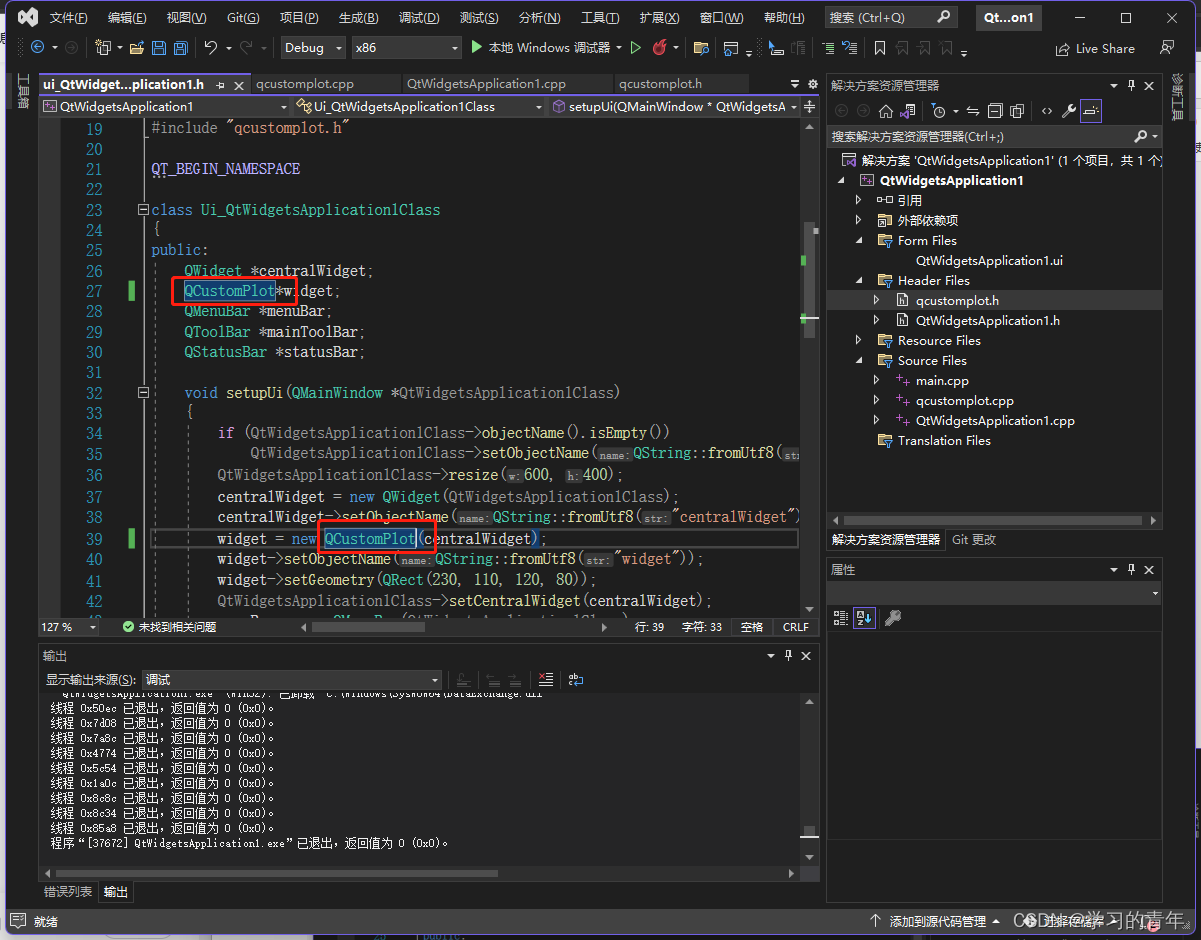The image size is (1201, 940).
Task: Switch to 错误列表 tab
Action: click(68, 892)
